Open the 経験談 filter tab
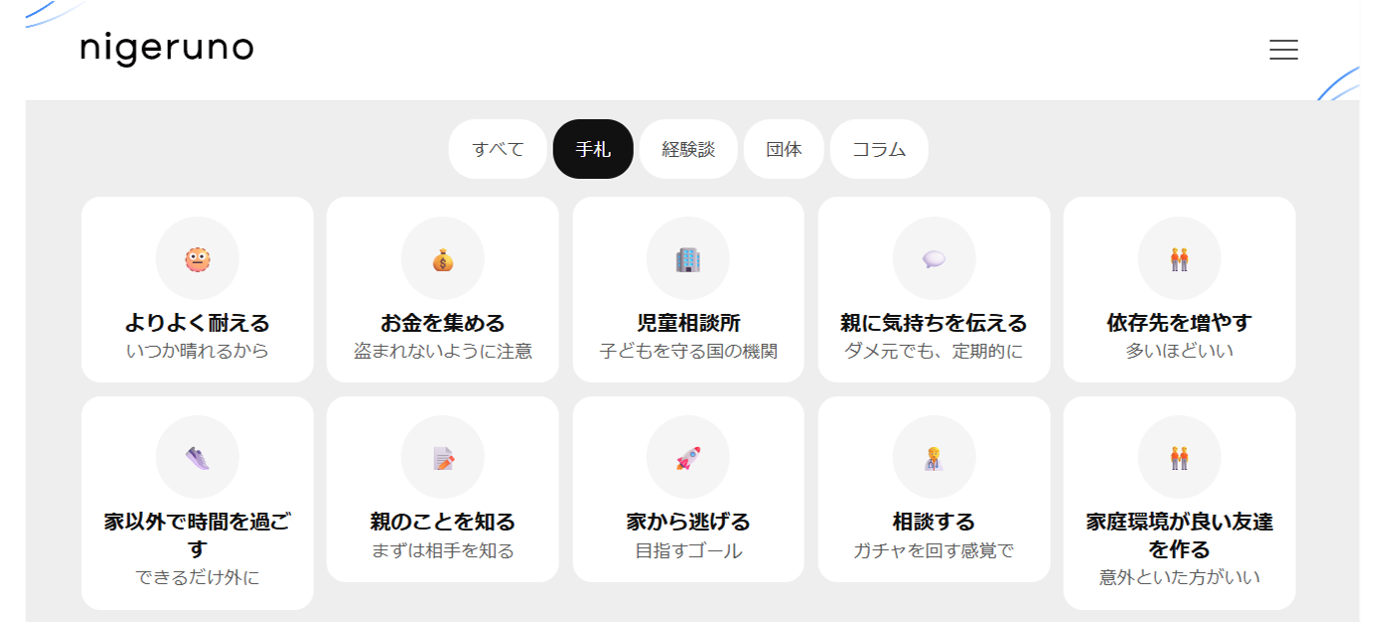This screenshot has width=1389, height=622. 688,149
